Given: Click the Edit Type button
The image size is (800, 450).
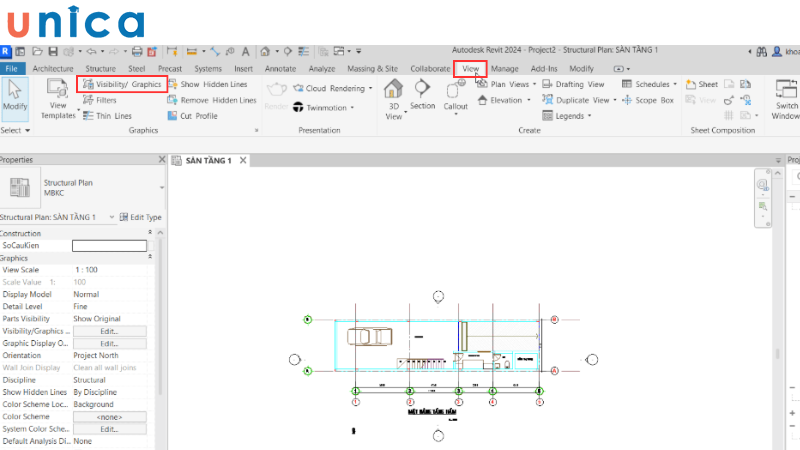Looking at the screenshot, I should [x=140, y=217].
